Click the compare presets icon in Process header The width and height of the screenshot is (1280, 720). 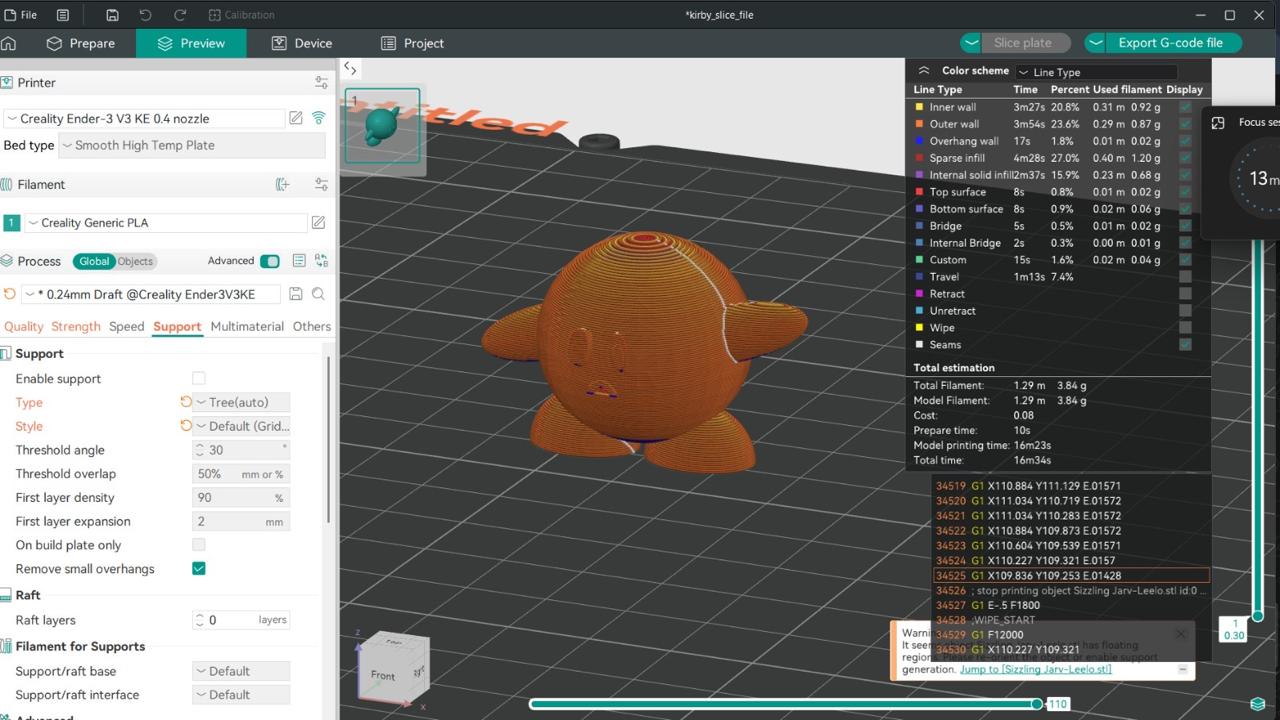point(321,261)
